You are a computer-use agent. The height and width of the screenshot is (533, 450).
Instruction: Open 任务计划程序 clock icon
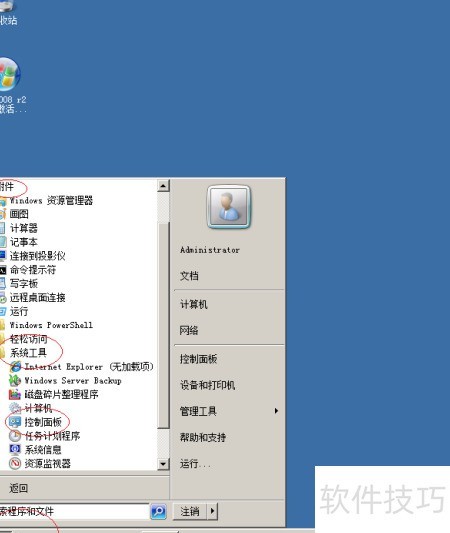coord(15,436)
